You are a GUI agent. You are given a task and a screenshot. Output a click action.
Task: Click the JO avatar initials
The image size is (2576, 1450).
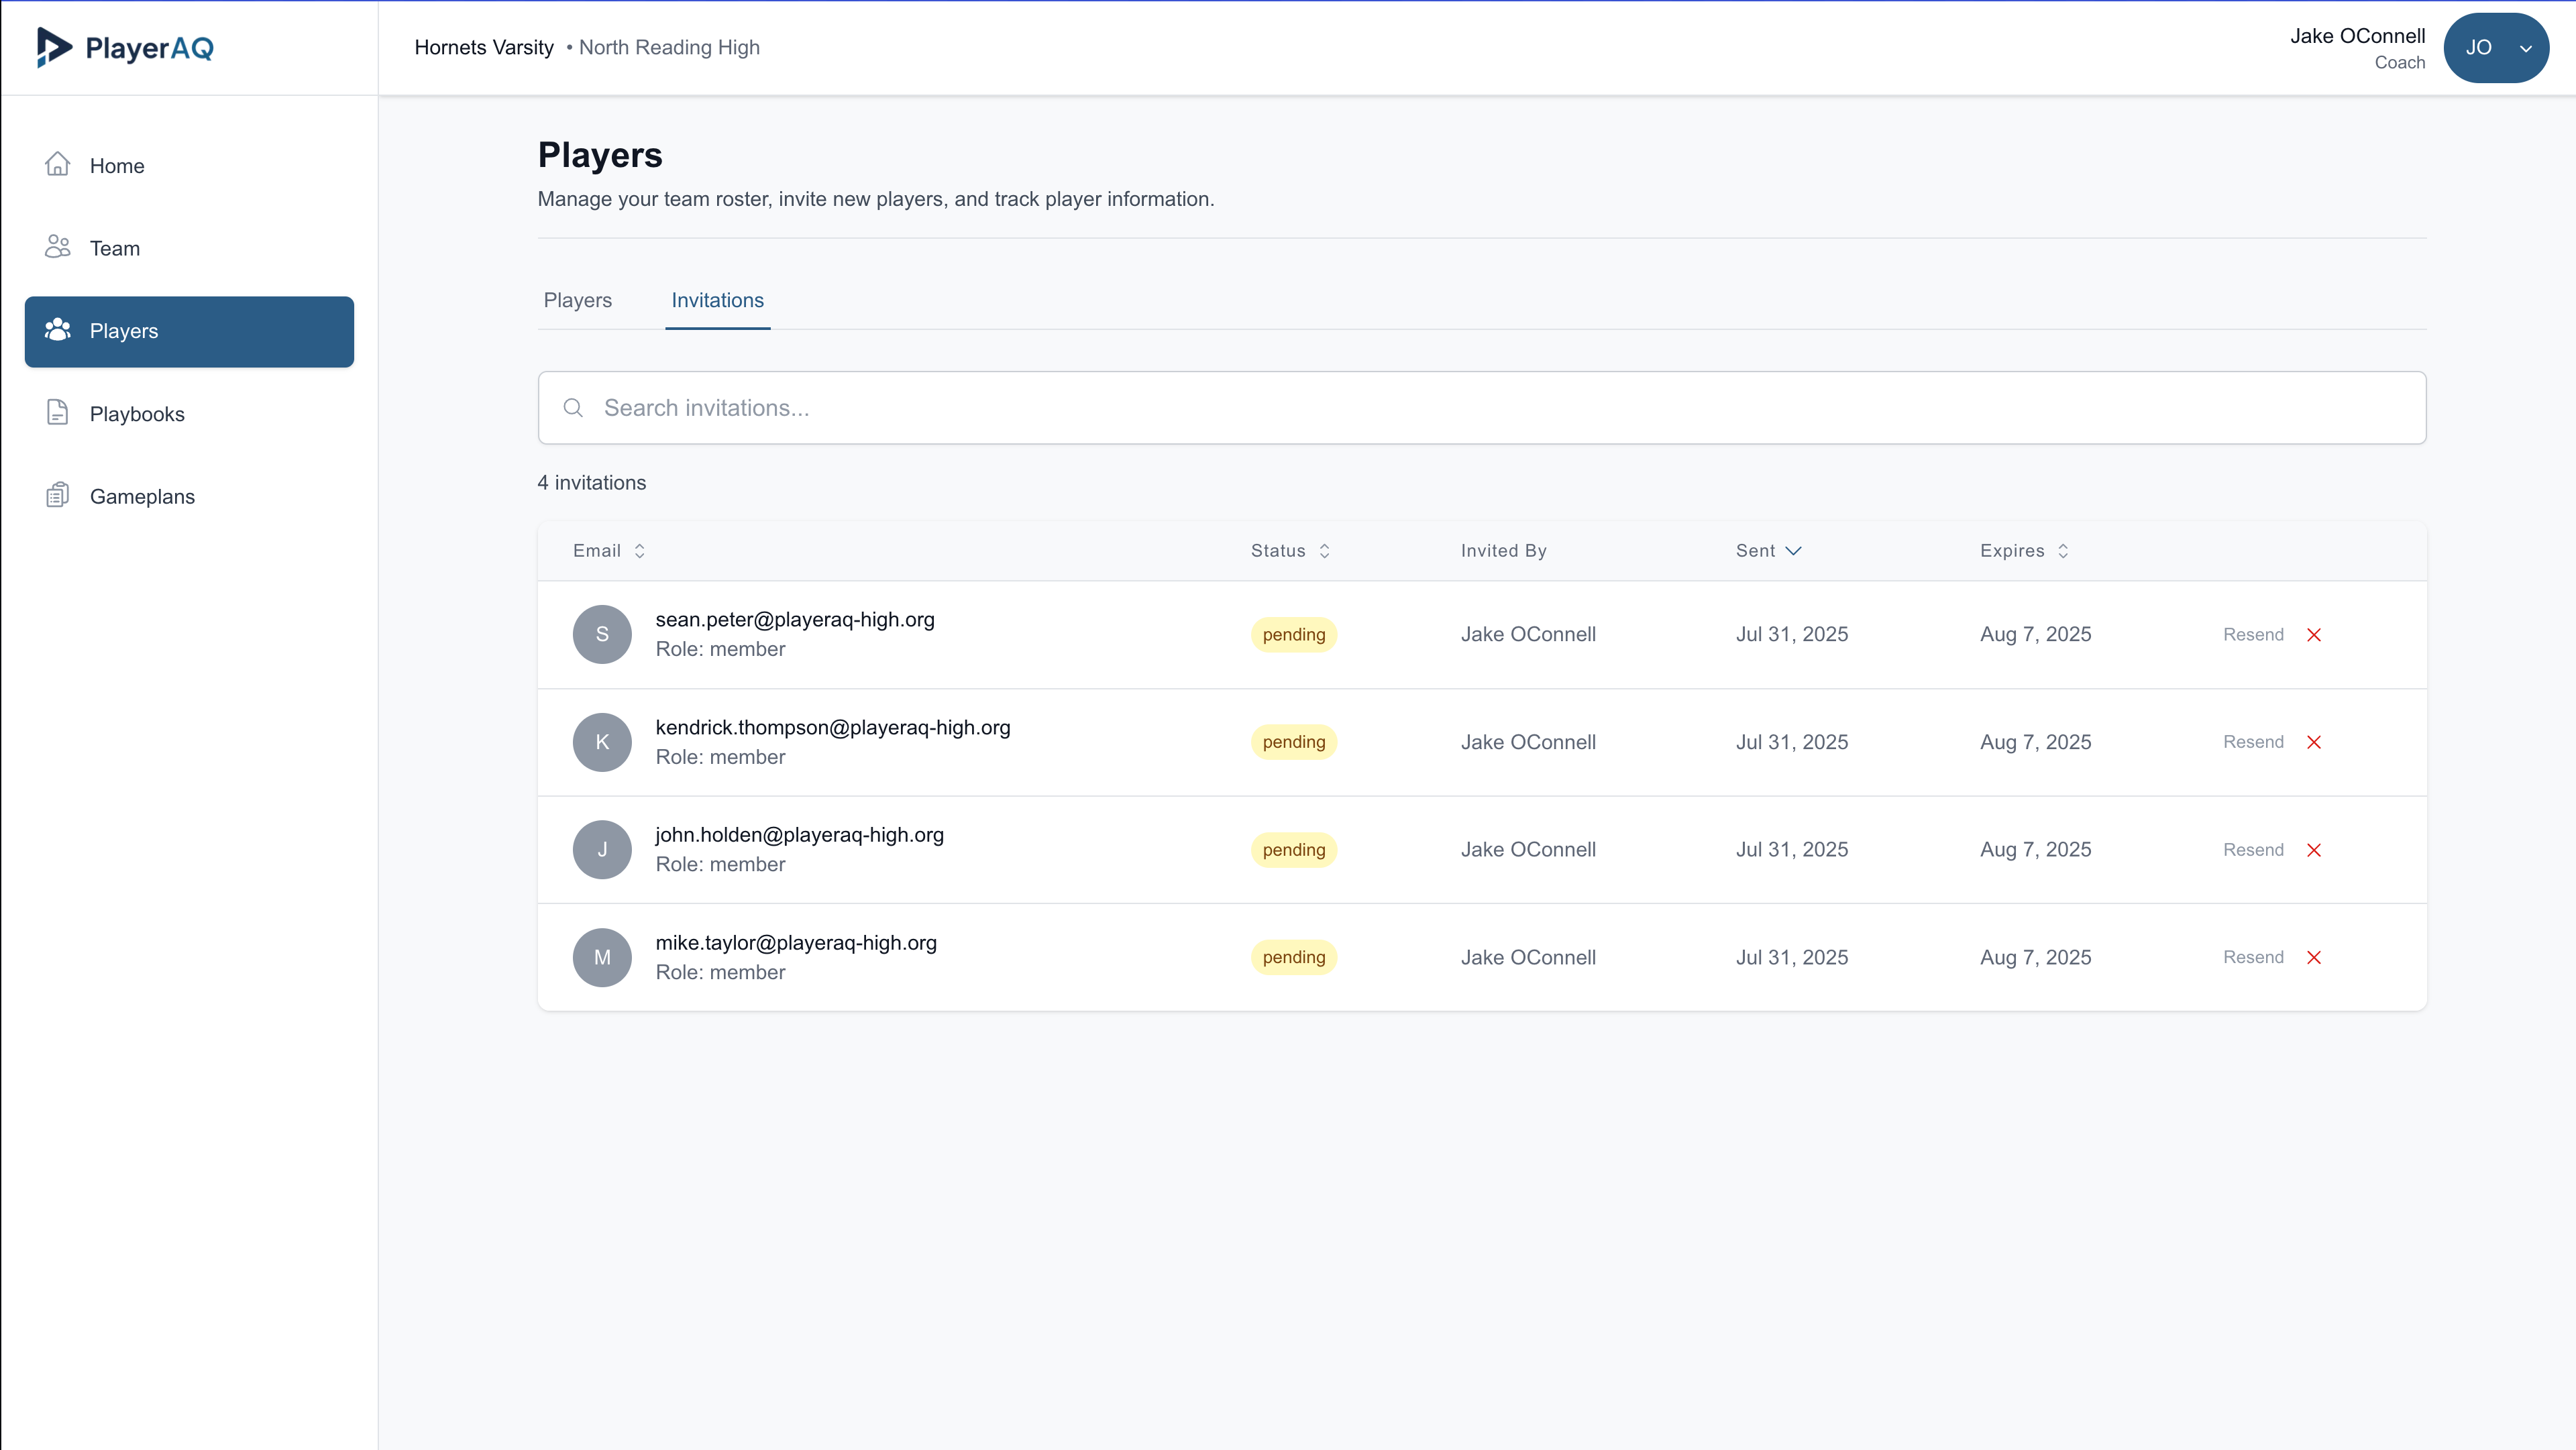(x=2478, y=48)
